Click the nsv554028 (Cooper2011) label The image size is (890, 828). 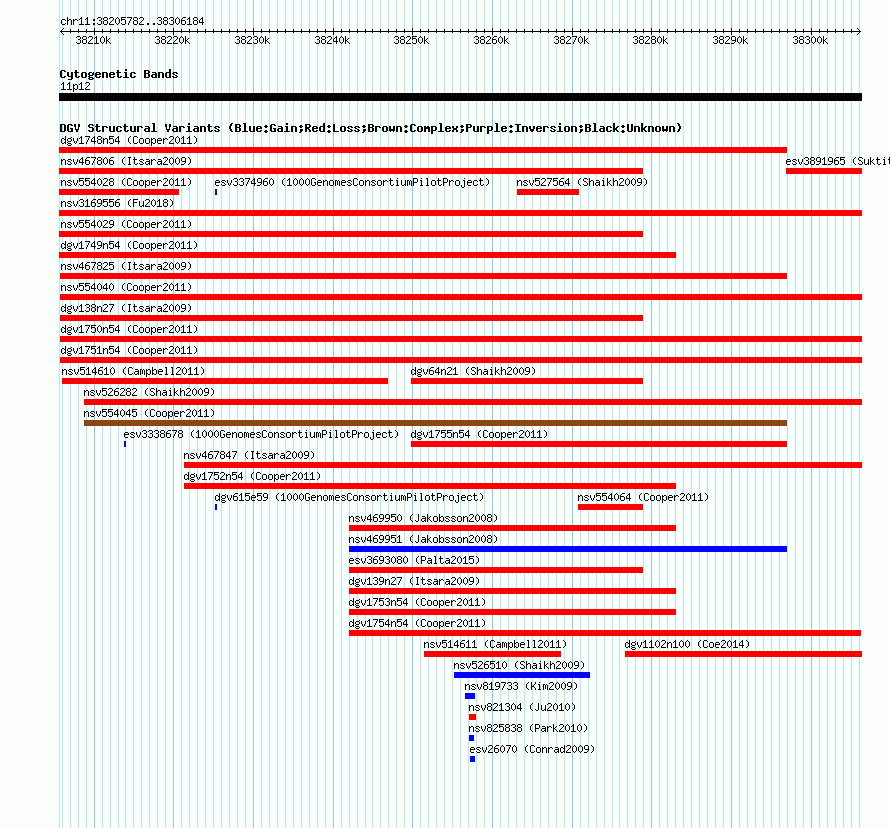coord(126,182)
